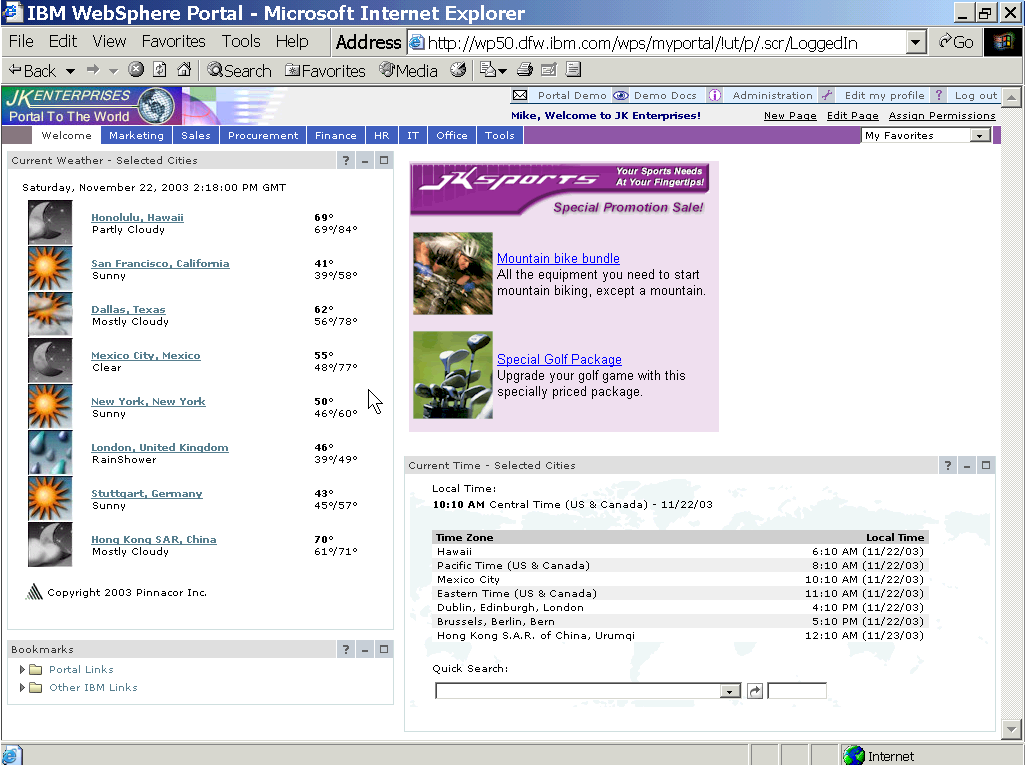
Task: Click the New Page link
Action: [790, 116]
